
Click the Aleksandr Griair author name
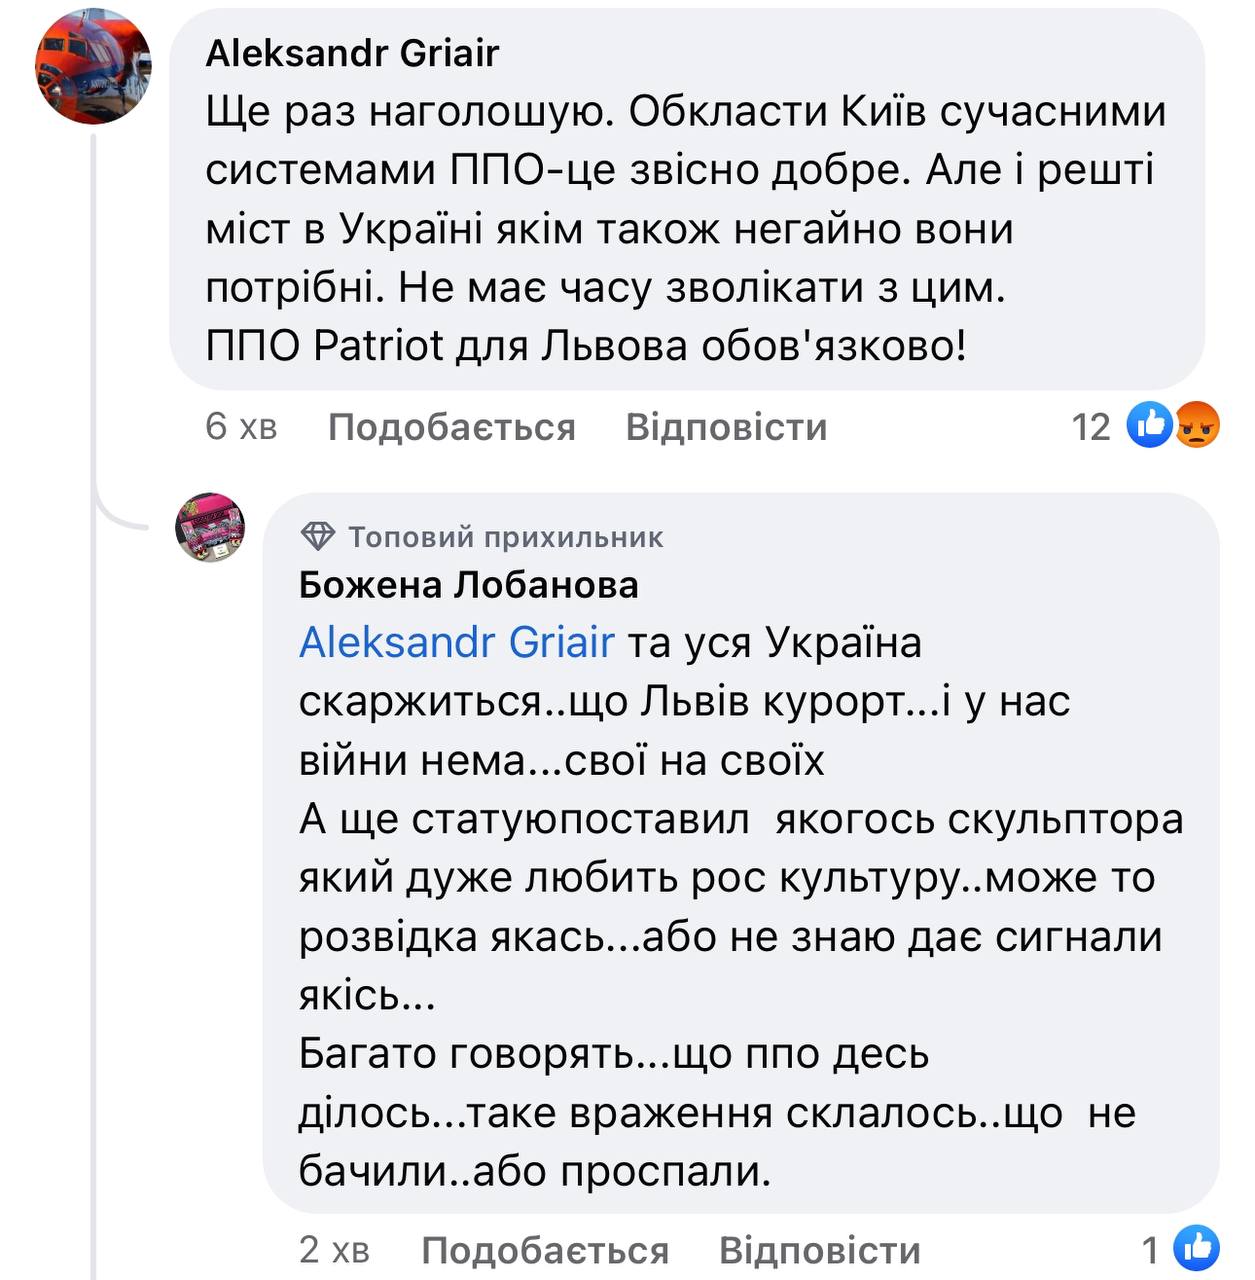[x=352, y=53]
